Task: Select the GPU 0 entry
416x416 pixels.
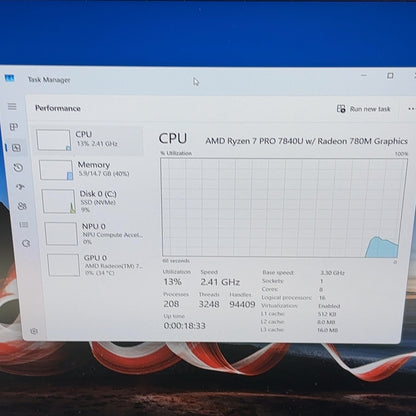Action: tap(98, 265)
